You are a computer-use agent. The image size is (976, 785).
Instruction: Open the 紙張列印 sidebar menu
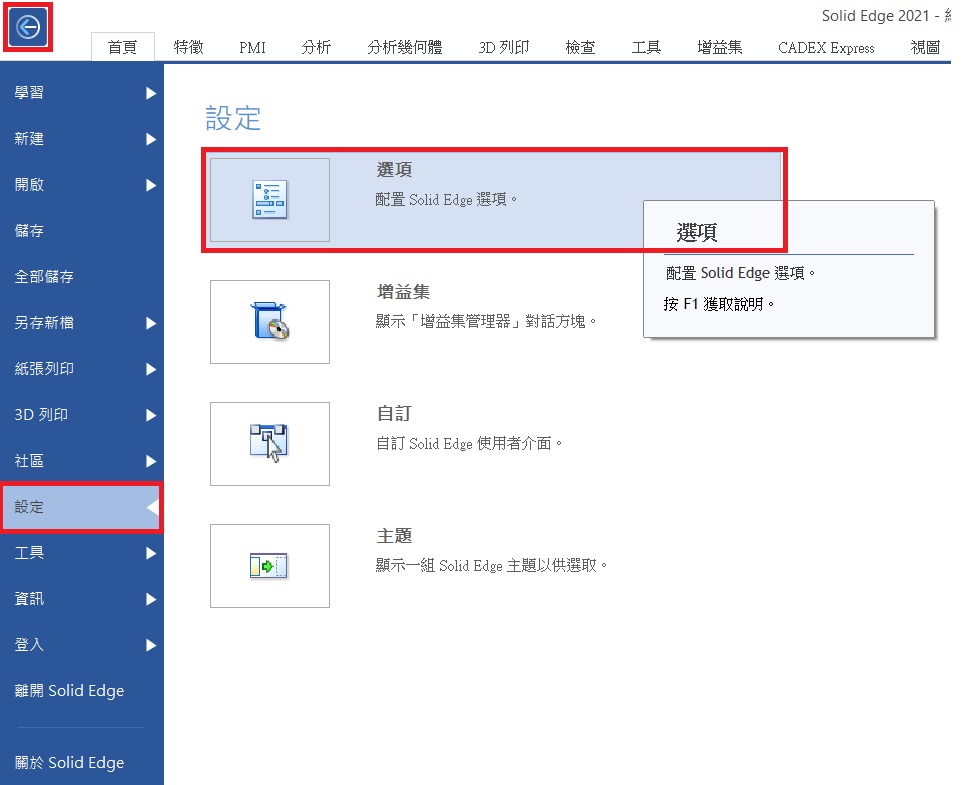pyautogui.click(x=82, y=369)
